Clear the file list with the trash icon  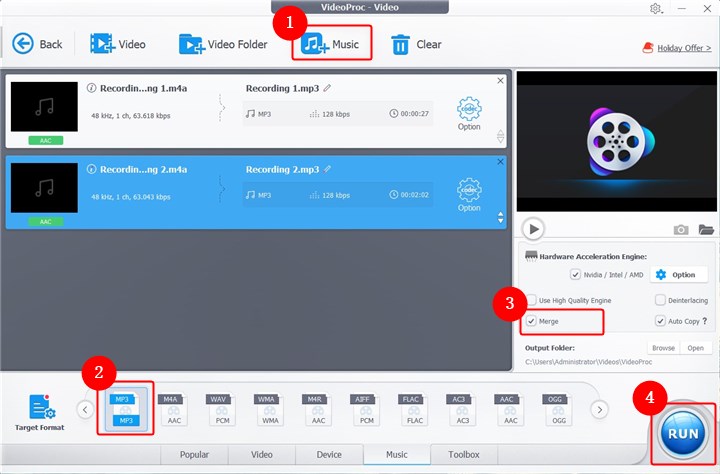416,44
